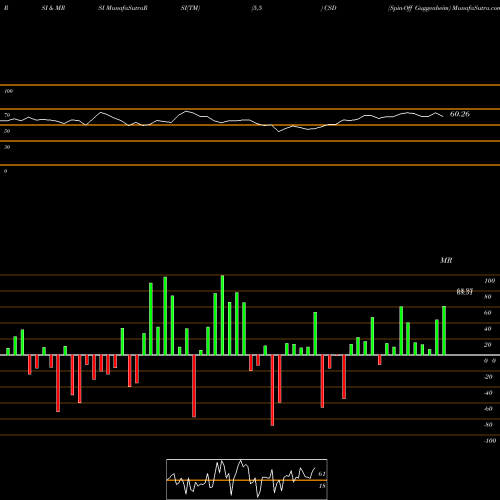This screenshot has width=500, height=500.
Task: Click the RSI axis label 70
Action: click(x=7, y=115)
